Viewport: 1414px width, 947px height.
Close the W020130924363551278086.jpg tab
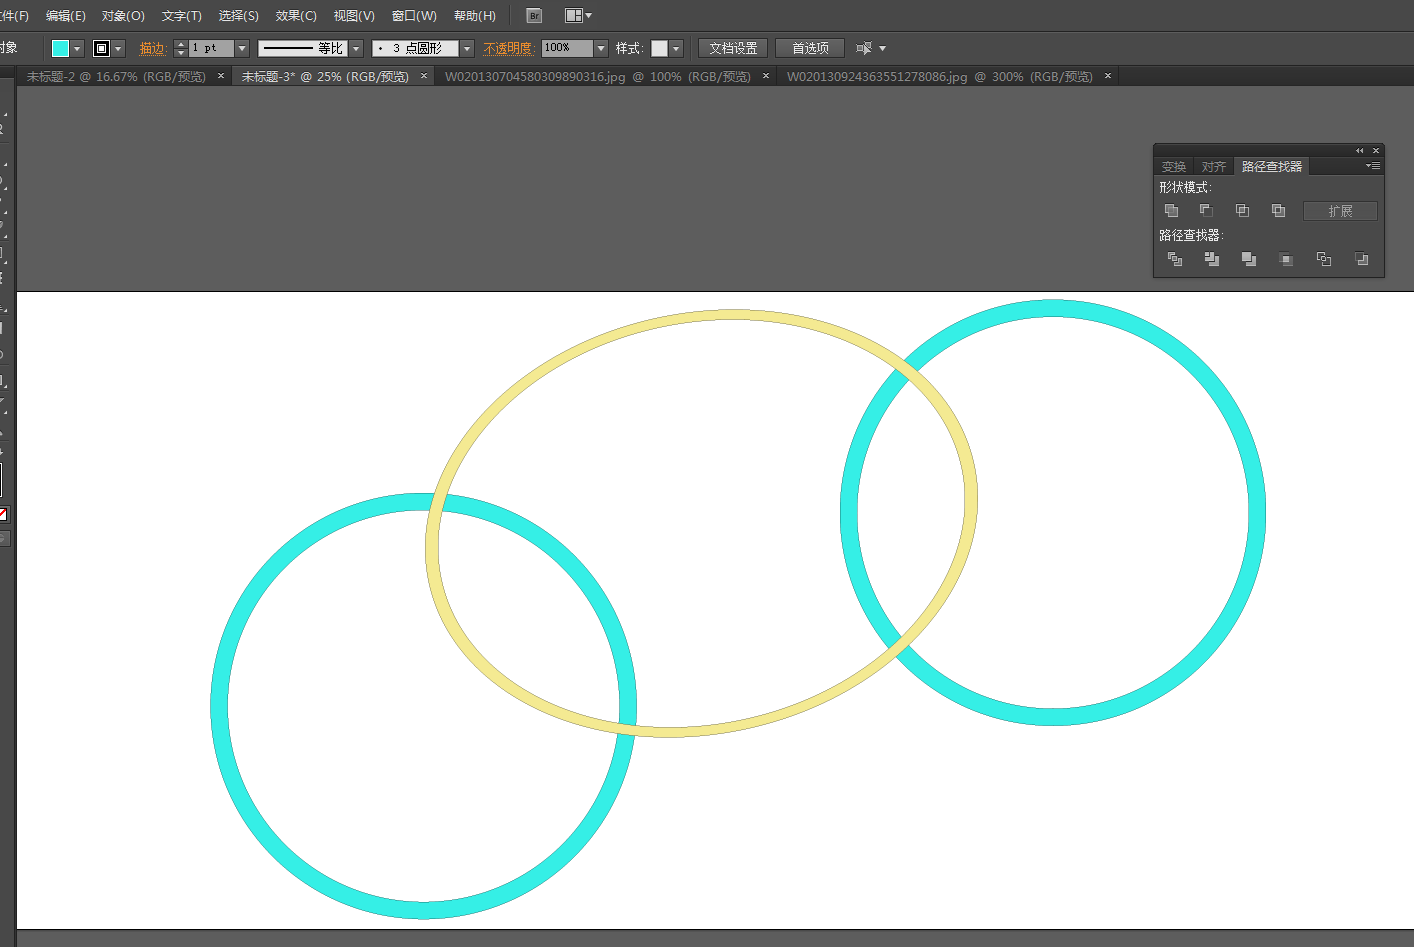1108,76
